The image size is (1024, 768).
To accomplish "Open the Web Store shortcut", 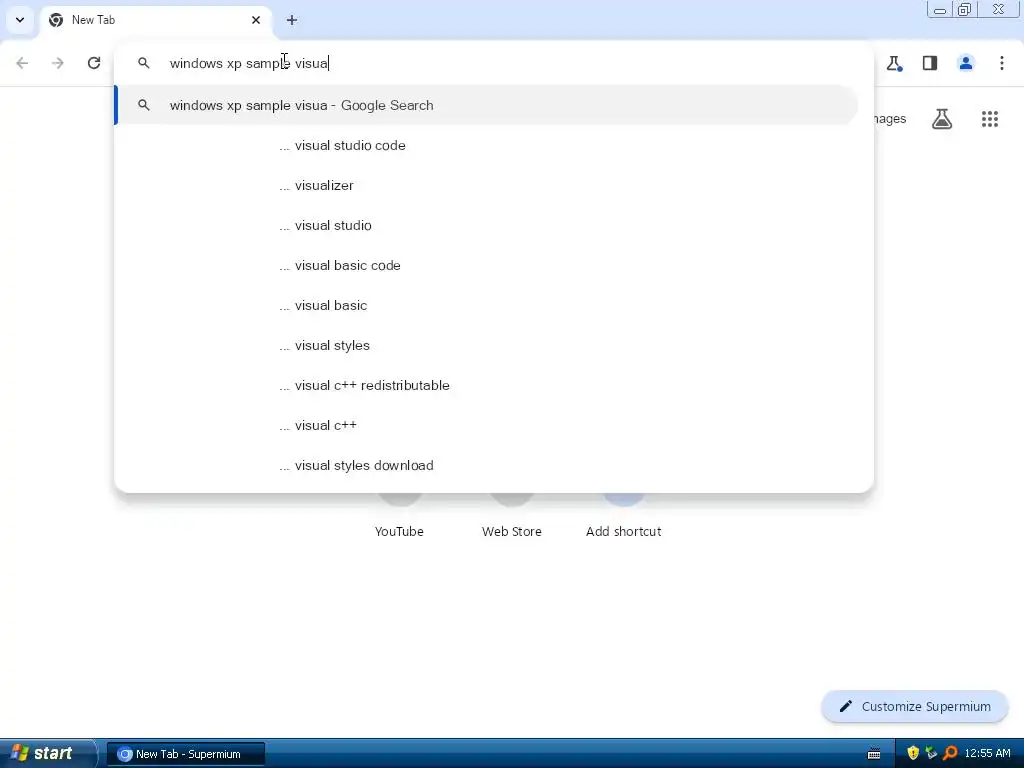I will pyautogui.click(x=512, y=516).
